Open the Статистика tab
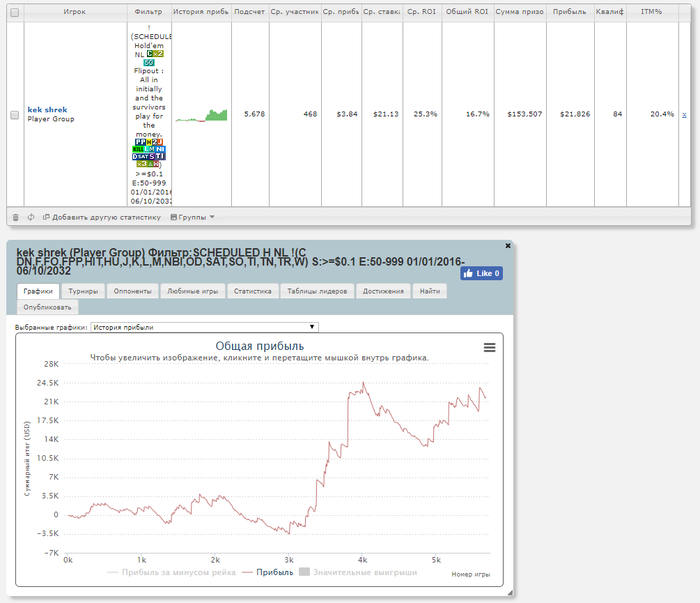700x603 pixels. click(253, 291)
